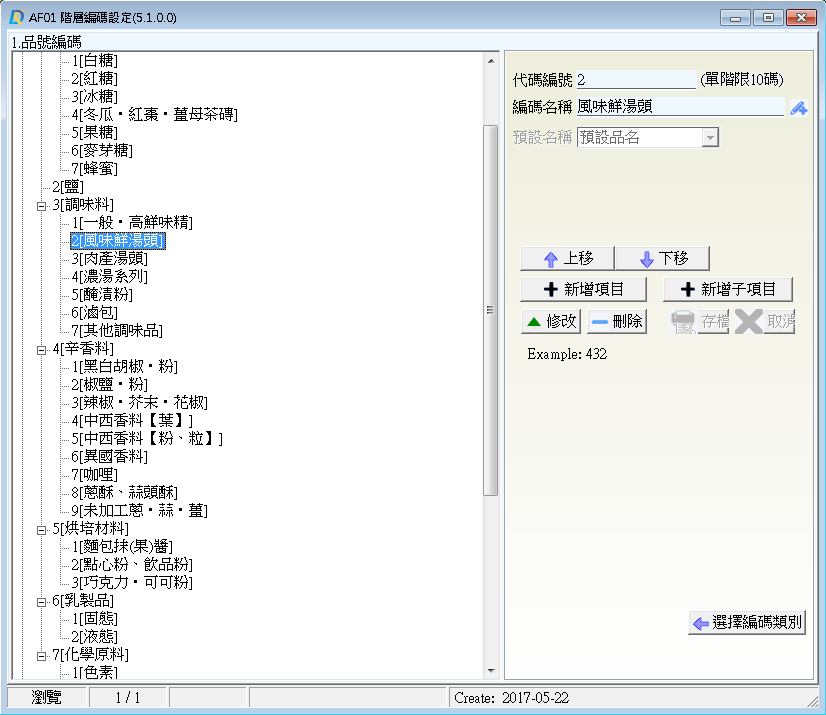The image size is (826, 715).
Task: Select tree item 1[白糖]
Action: pos(95,61)
